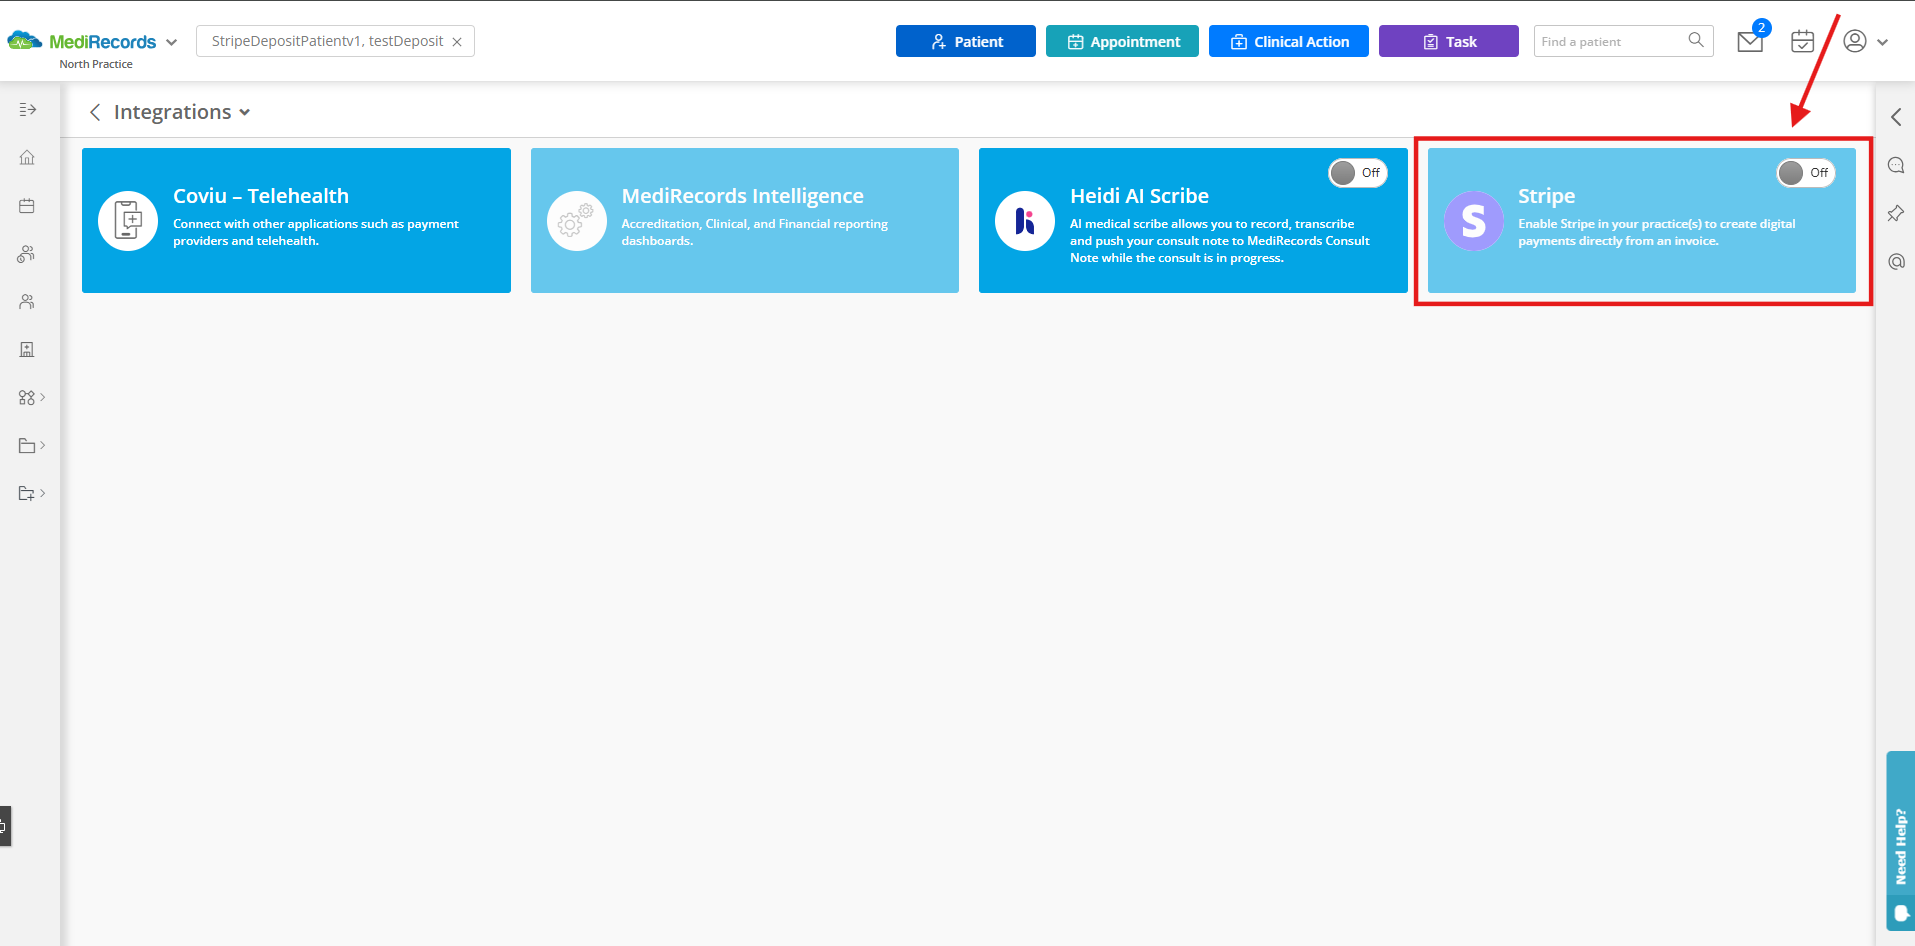
Task: Go back using the Integrations back arrow
Action: tap(95, 112)
